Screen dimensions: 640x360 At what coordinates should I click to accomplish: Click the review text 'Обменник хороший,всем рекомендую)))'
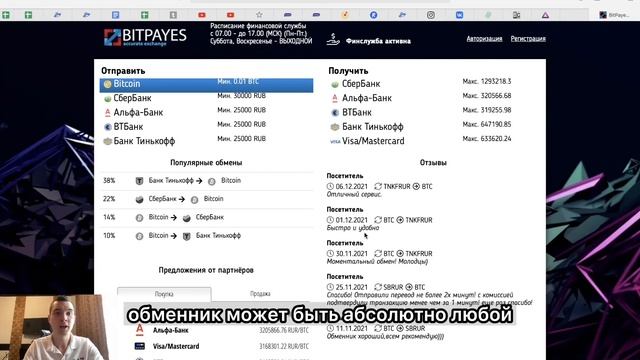coord(385,336)
